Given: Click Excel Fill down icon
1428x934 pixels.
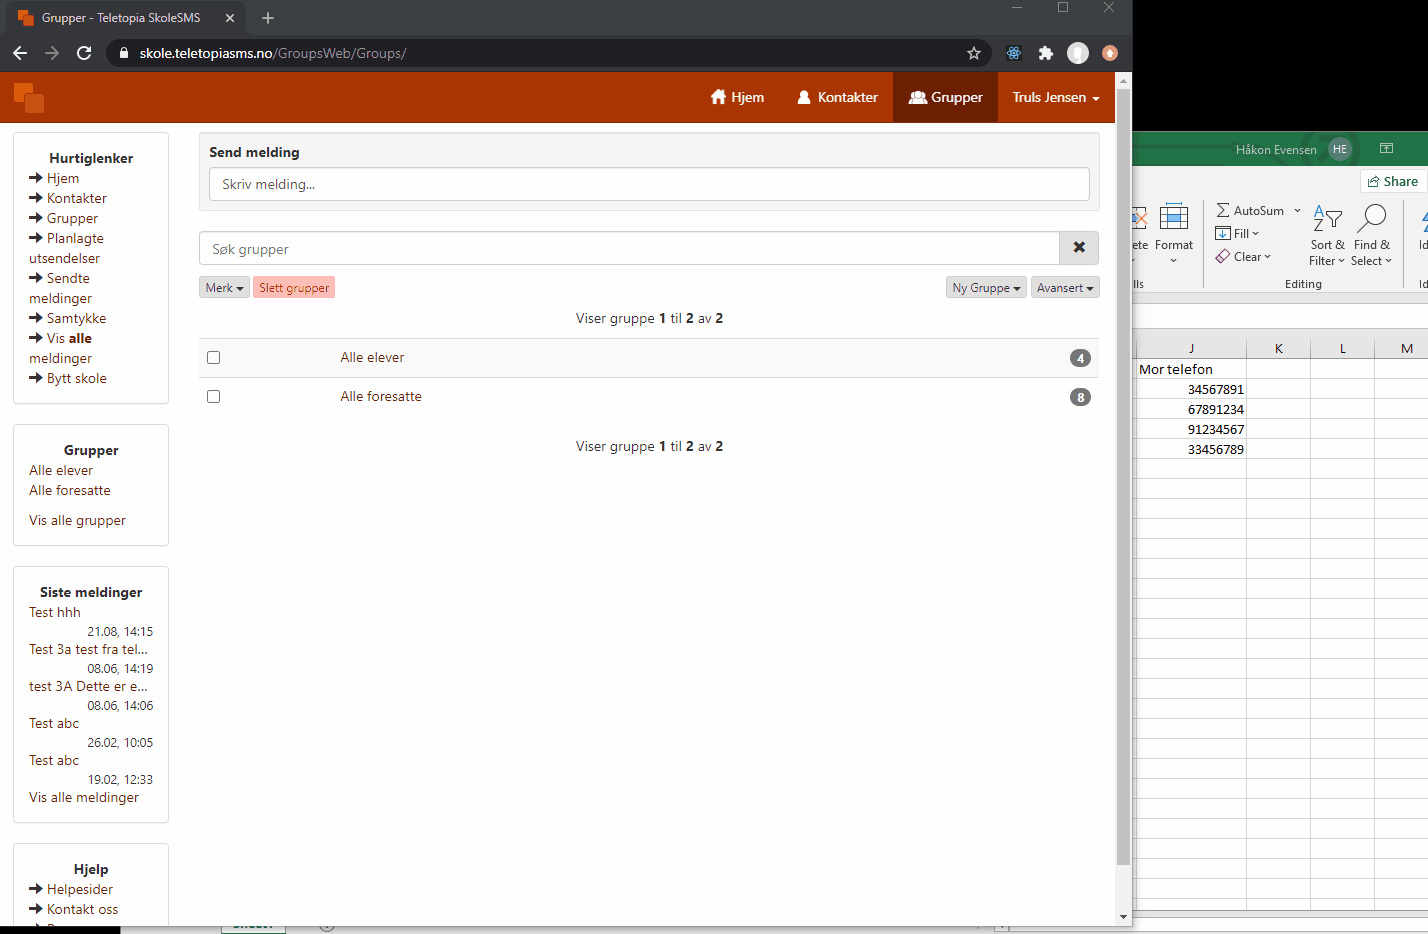Looking at the screenshot, I should (1223, 233).
